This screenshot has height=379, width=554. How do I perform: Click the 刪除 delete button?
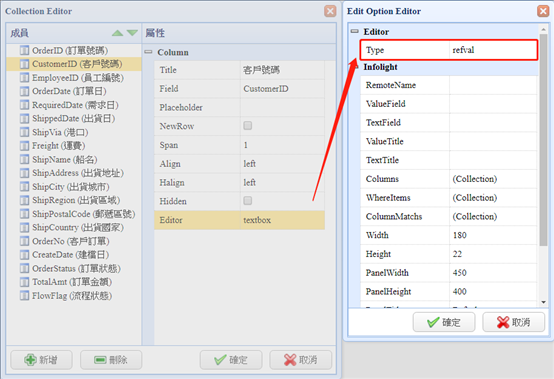pos(111,360)
